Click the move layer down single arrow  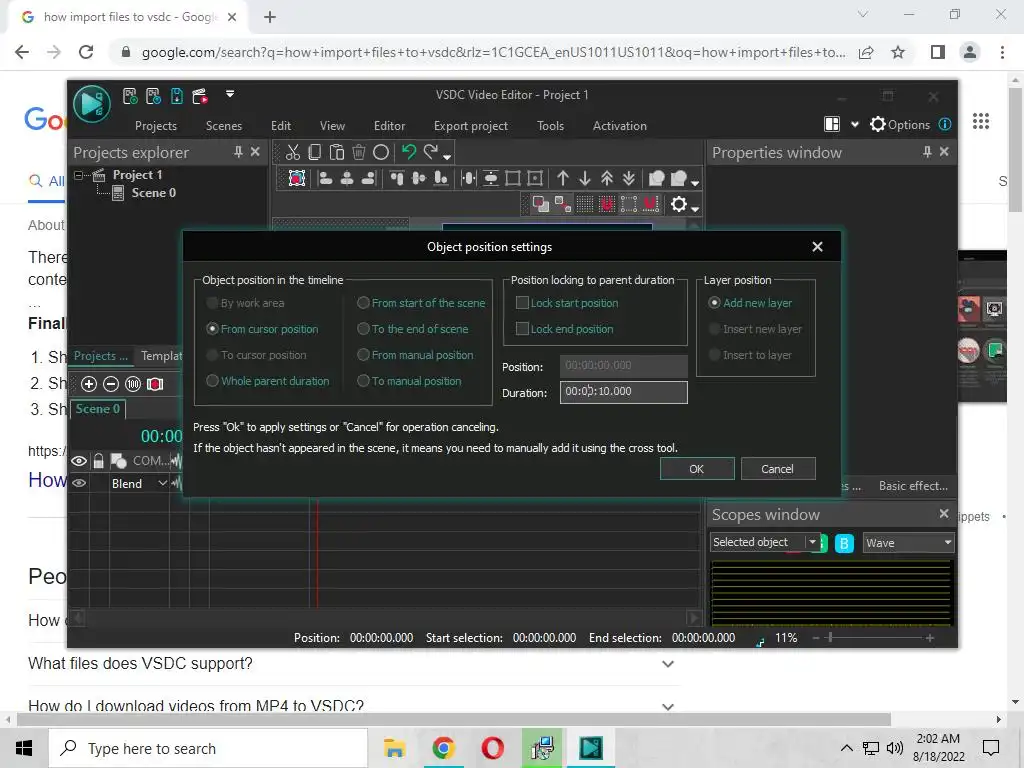(584, 178)
